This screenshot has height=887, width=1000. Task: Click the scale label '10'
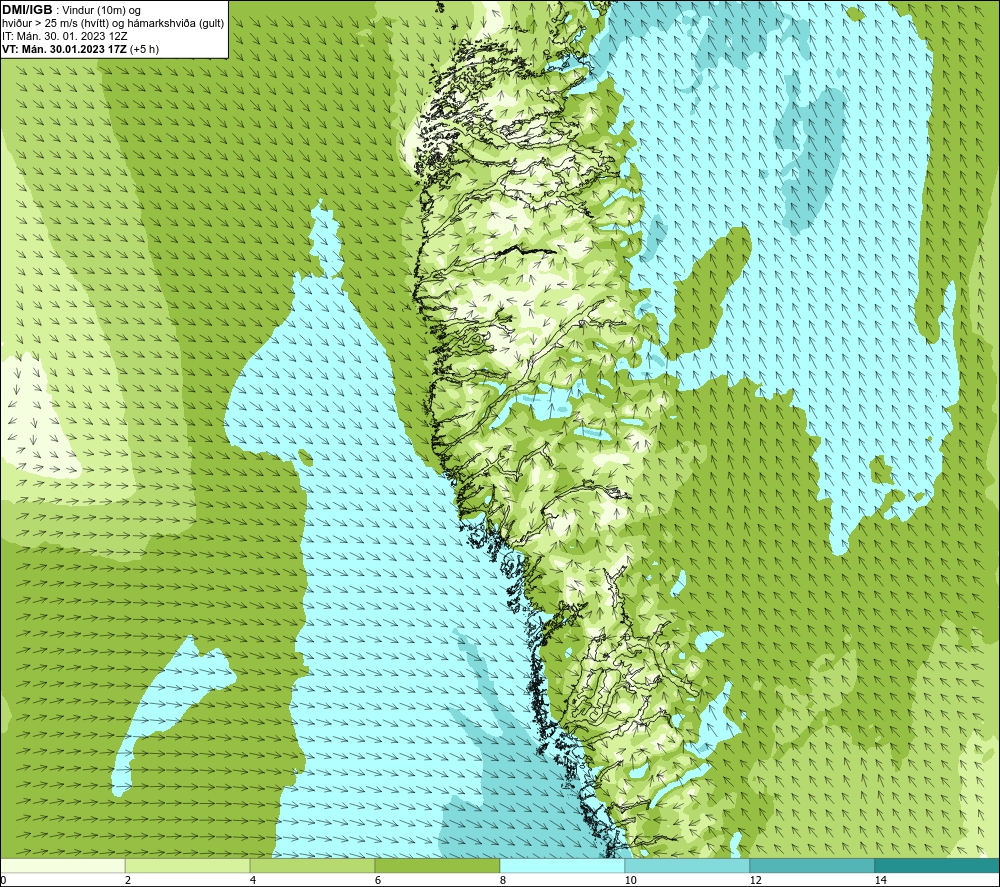630,880
